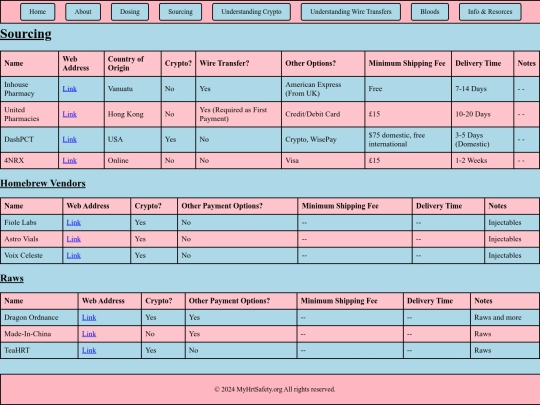Select the Inhouse Pharmacy name cell
Viewport: 540px width, 405px height.
[30, 89]
